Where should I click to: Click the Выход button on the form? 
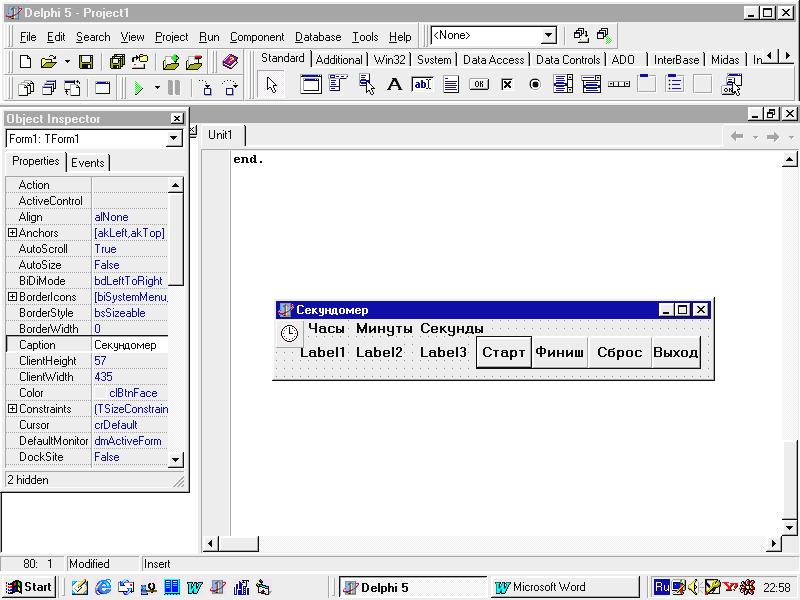point(676,352)
